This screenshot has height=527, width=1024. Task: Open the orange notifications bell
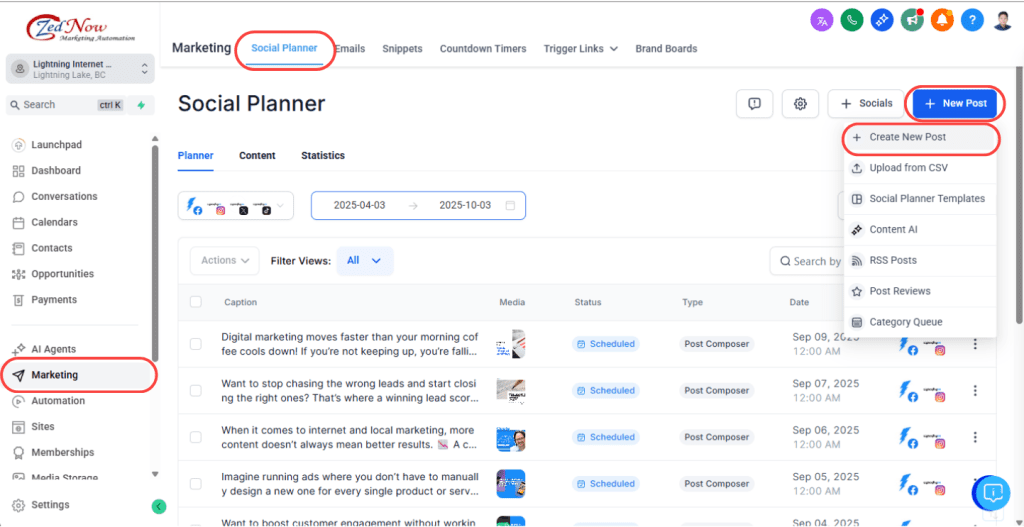point(942,20)
